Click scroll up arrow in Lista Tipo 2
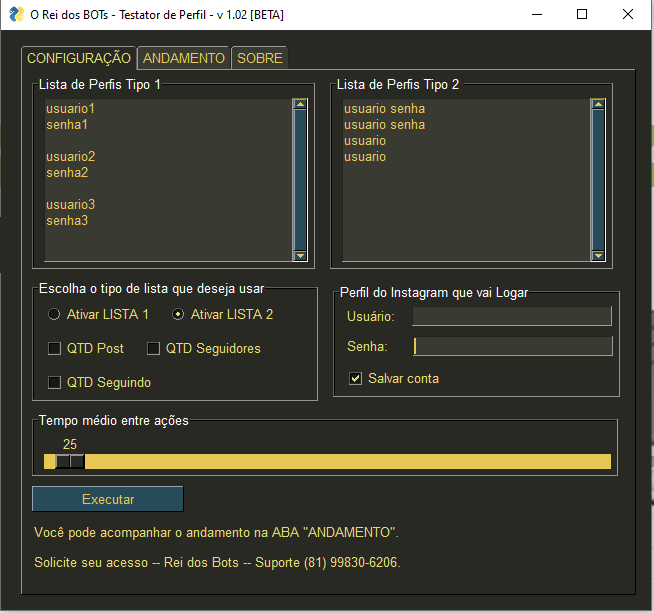This screenshot has width=654, height=613. point(598,104)
